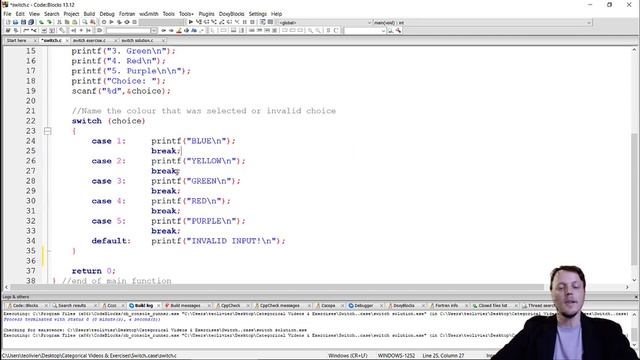The image size is (640, 360).
Task: Collapse the switch block fold marker
Action: [x=47, y=131]
